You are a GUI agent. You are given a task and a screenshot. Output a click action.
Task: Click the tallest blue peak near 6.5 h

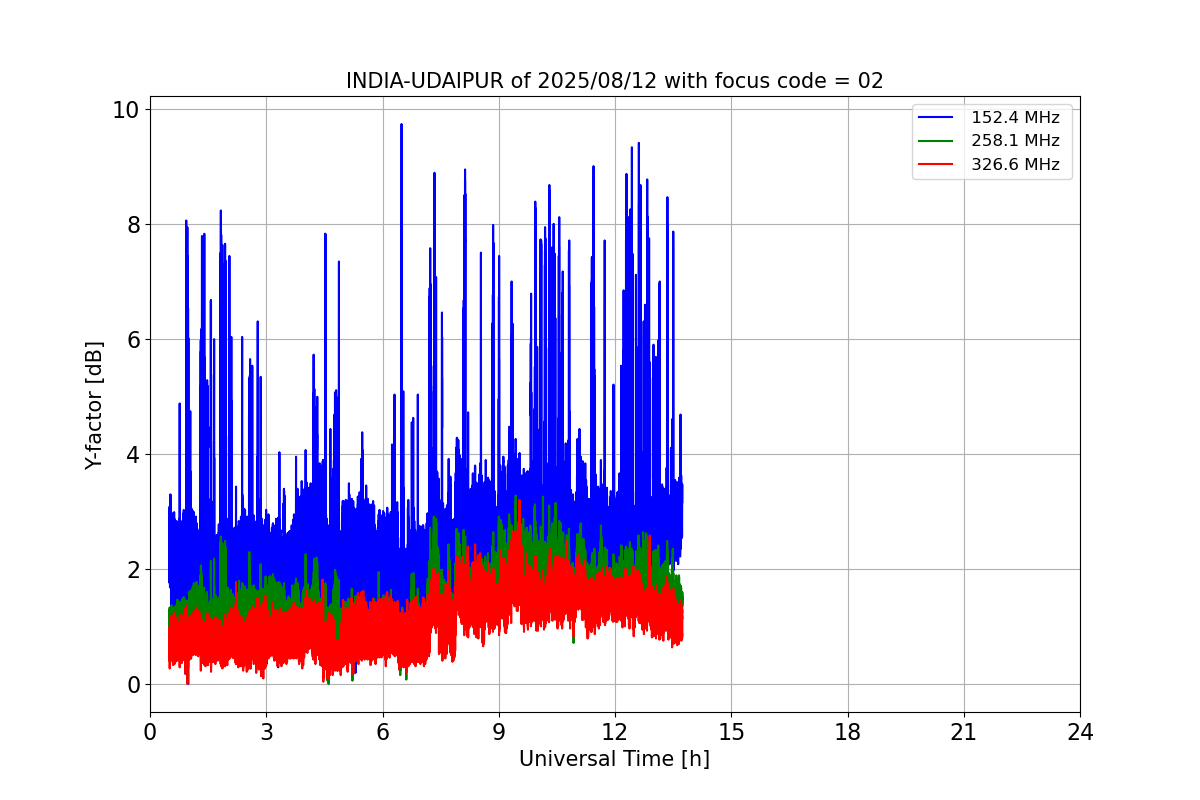401,126
